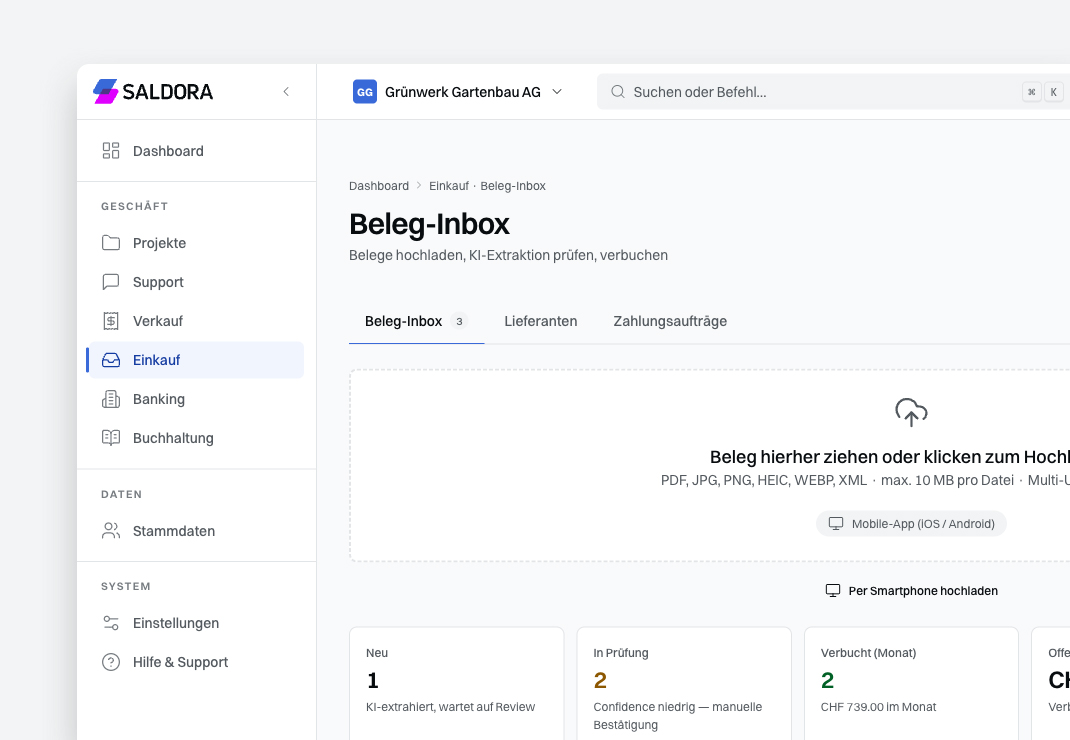Click the count badge 3 on Beleg-Inbox tab
This screenshot has height=740, width=1070.
point(459,322)
